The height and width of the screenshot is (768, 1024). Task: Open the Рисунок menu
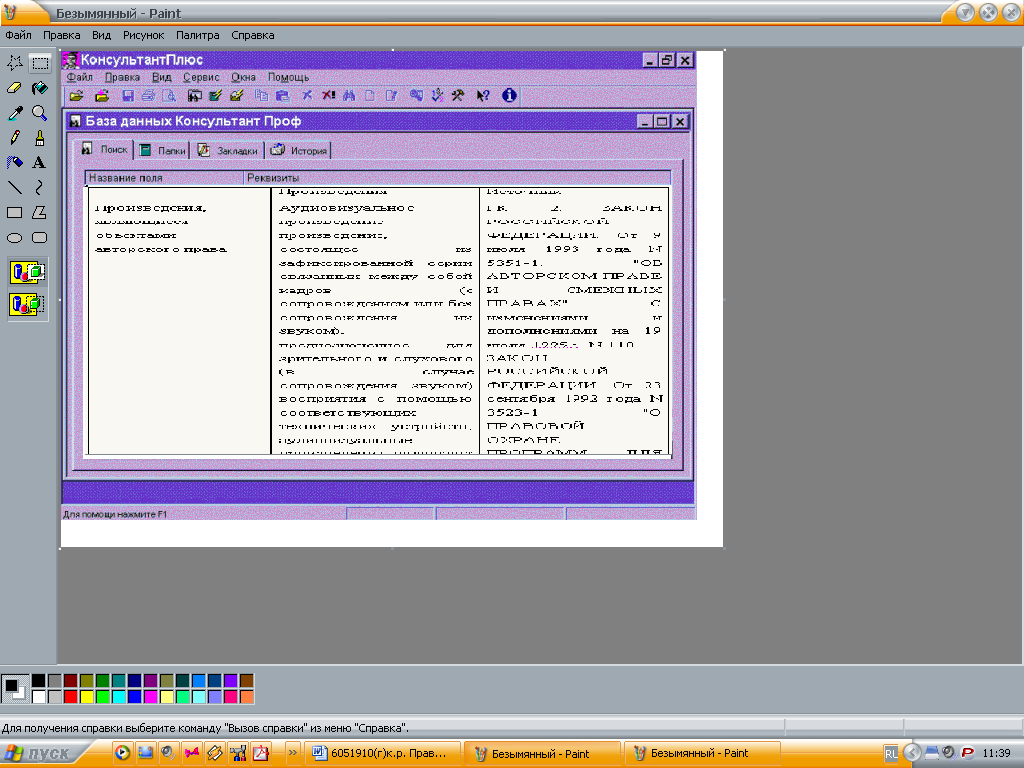[144, 35]
